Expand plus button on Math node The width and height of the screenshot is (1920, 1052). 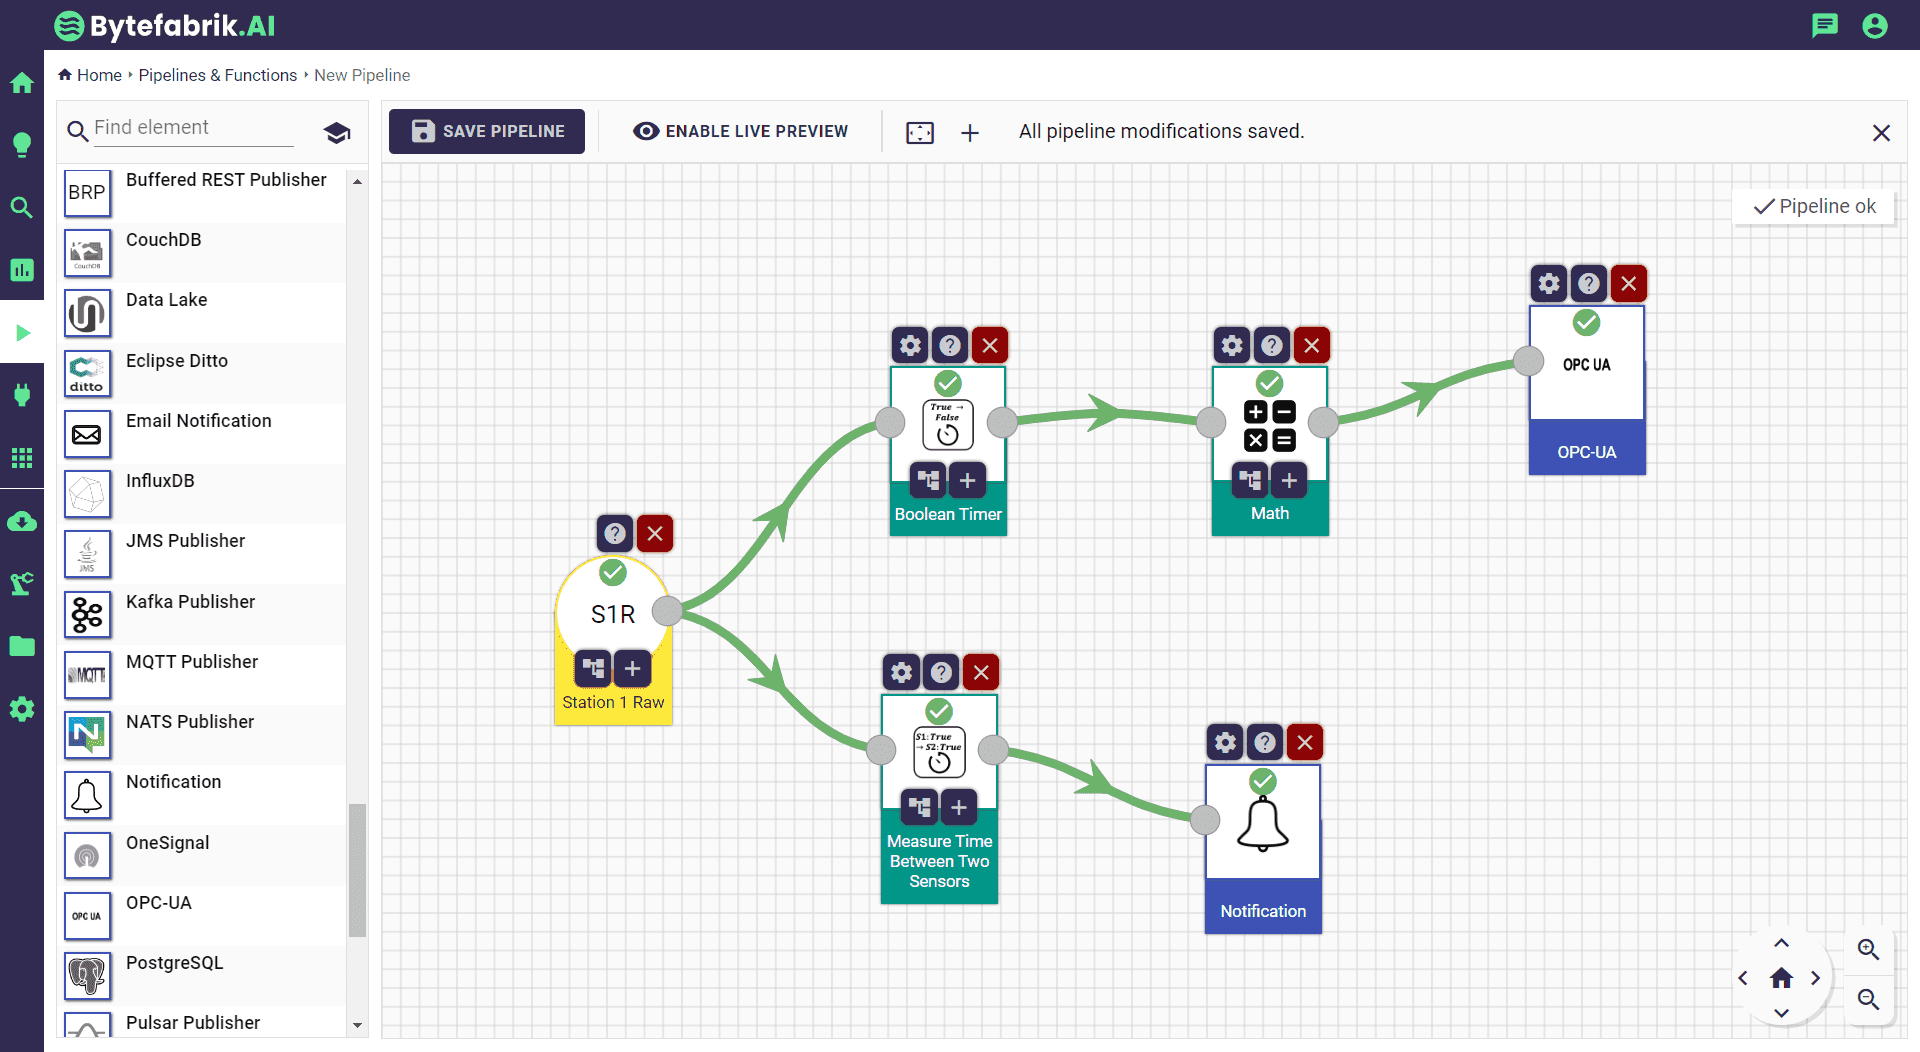(x=1289, y=481)
